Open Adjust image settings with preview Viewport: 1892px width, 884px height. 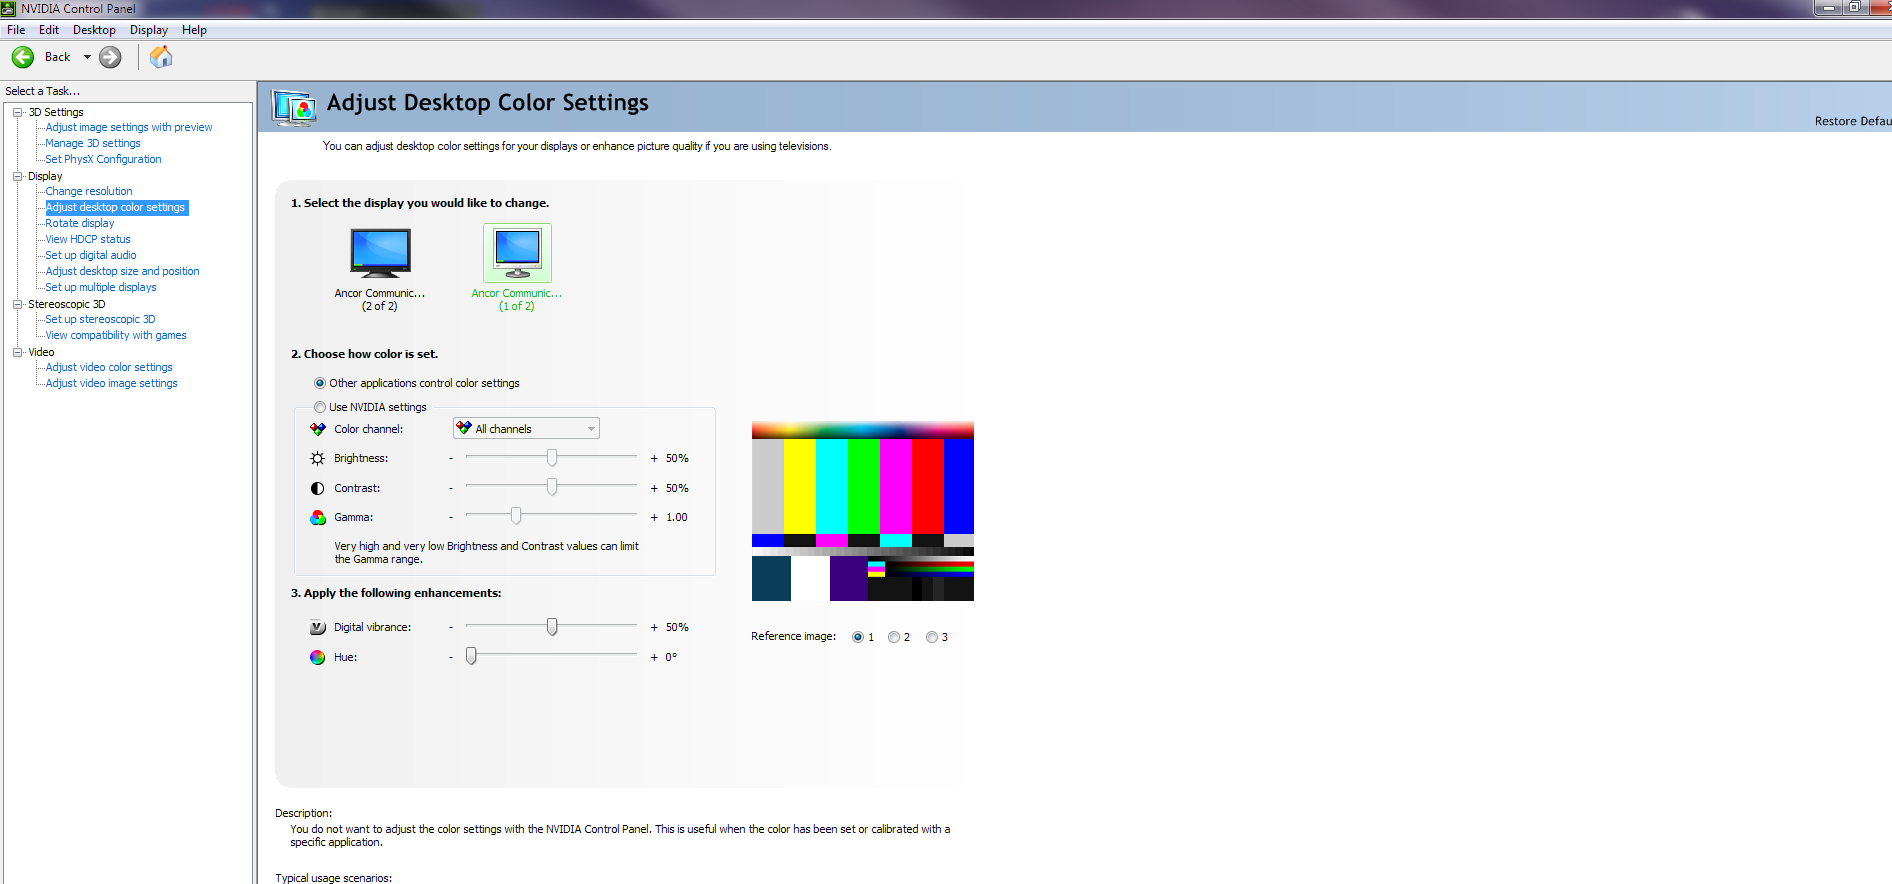click(129, 127)
